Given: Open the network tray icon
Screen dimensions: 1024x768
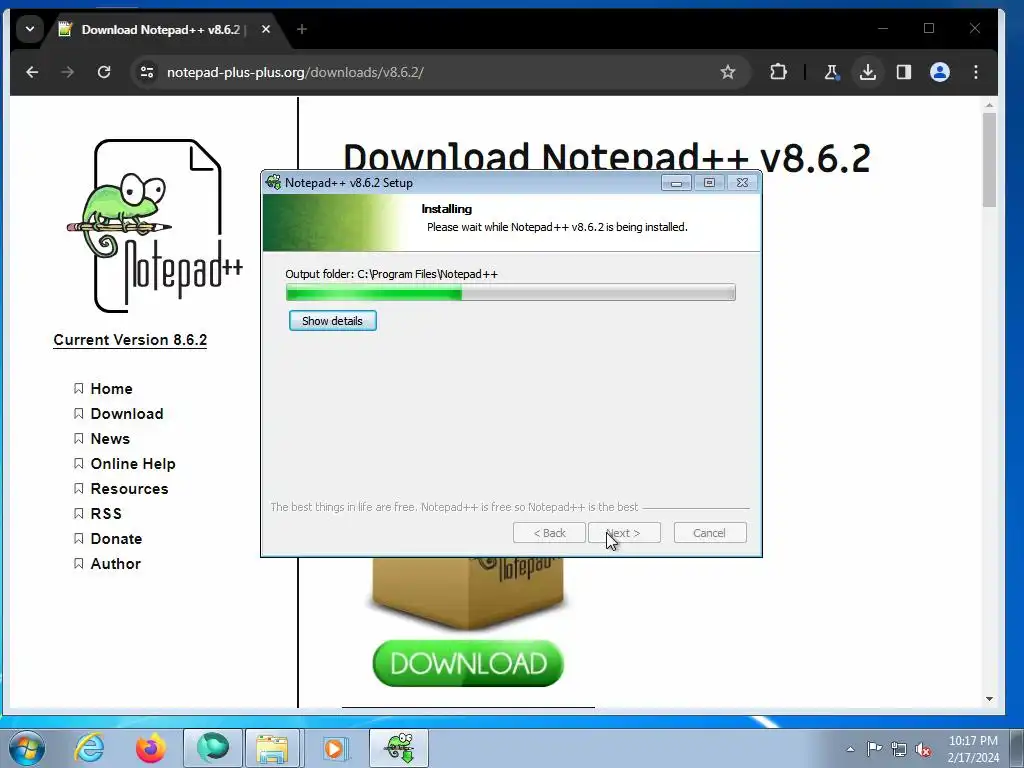Looking at the screenshot, I should (899, 749).
